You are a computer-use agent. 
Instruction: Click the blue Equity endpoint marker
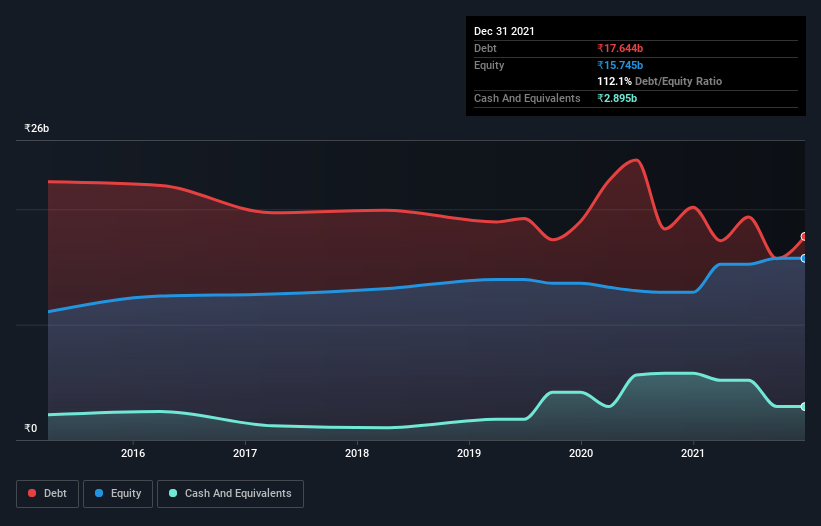(804, 259)
